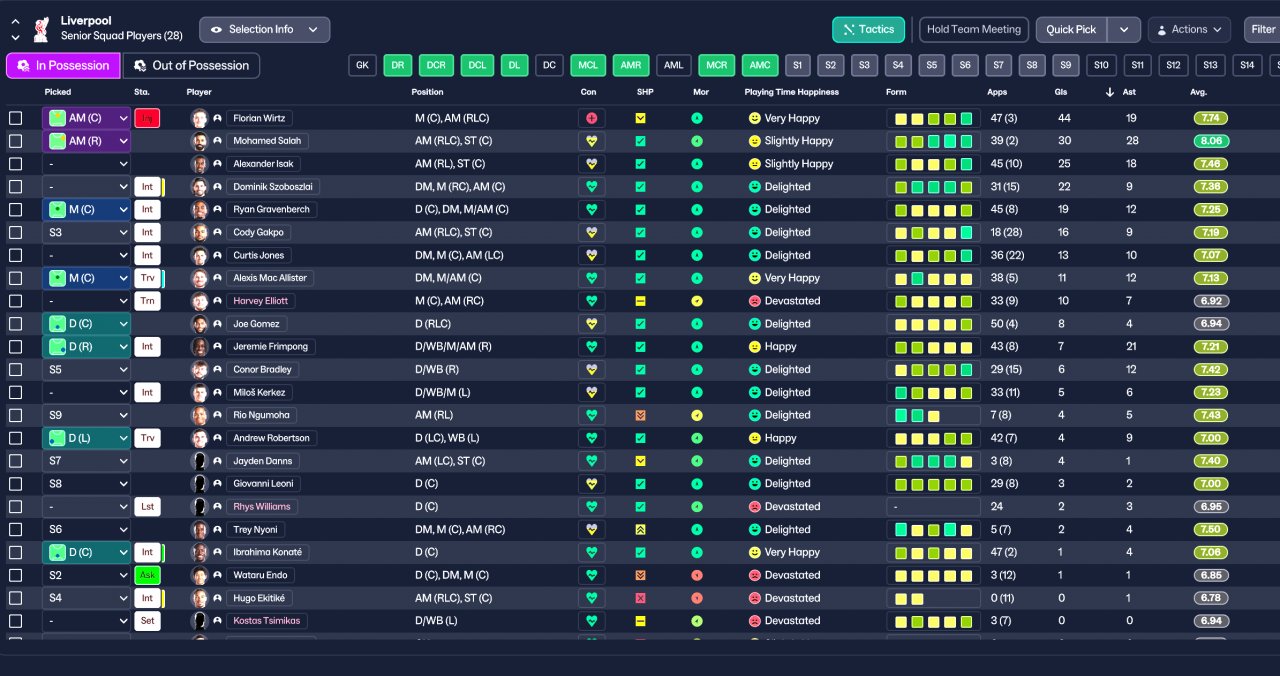Click Florian Wirtz's red injury condition icon
The height and width of the screenshot is (676, 1280).
click(x=592, y=118)
